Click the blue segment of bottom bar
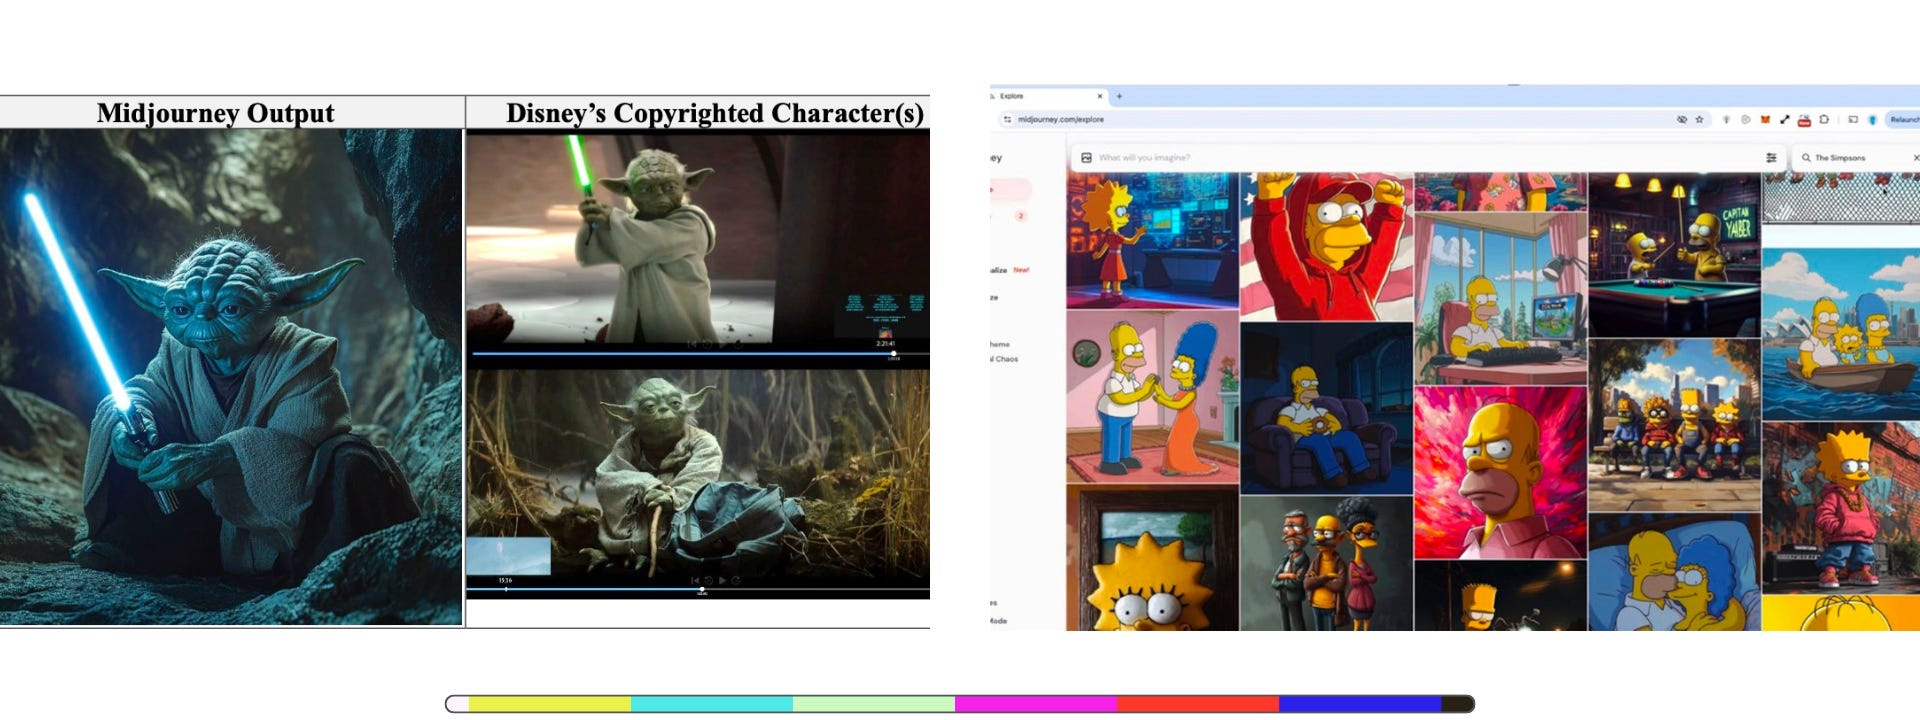Image resolution: width=1920 pixels, height=720 pixels. point(1360,704)
